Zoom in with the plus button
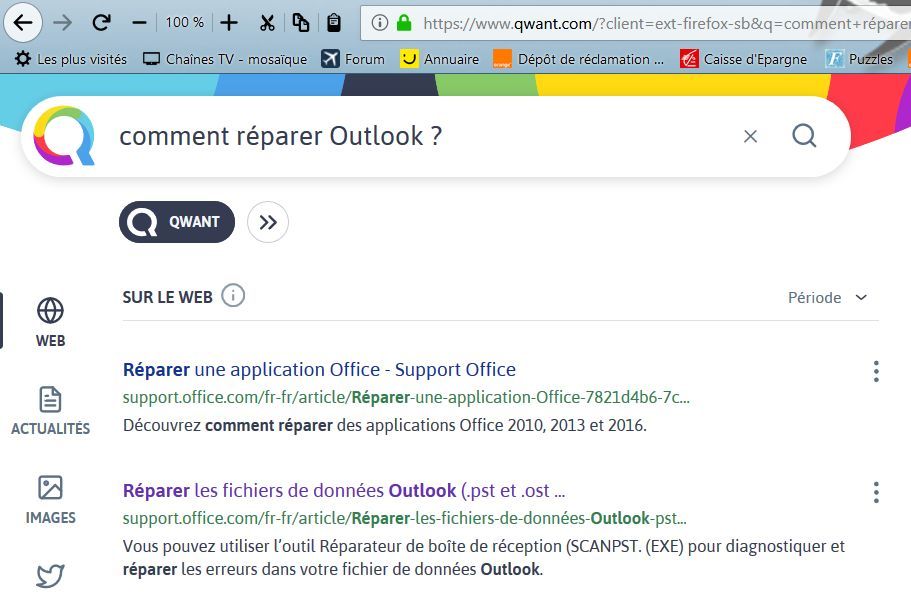 pyautogui.click(x=229, y=23)
